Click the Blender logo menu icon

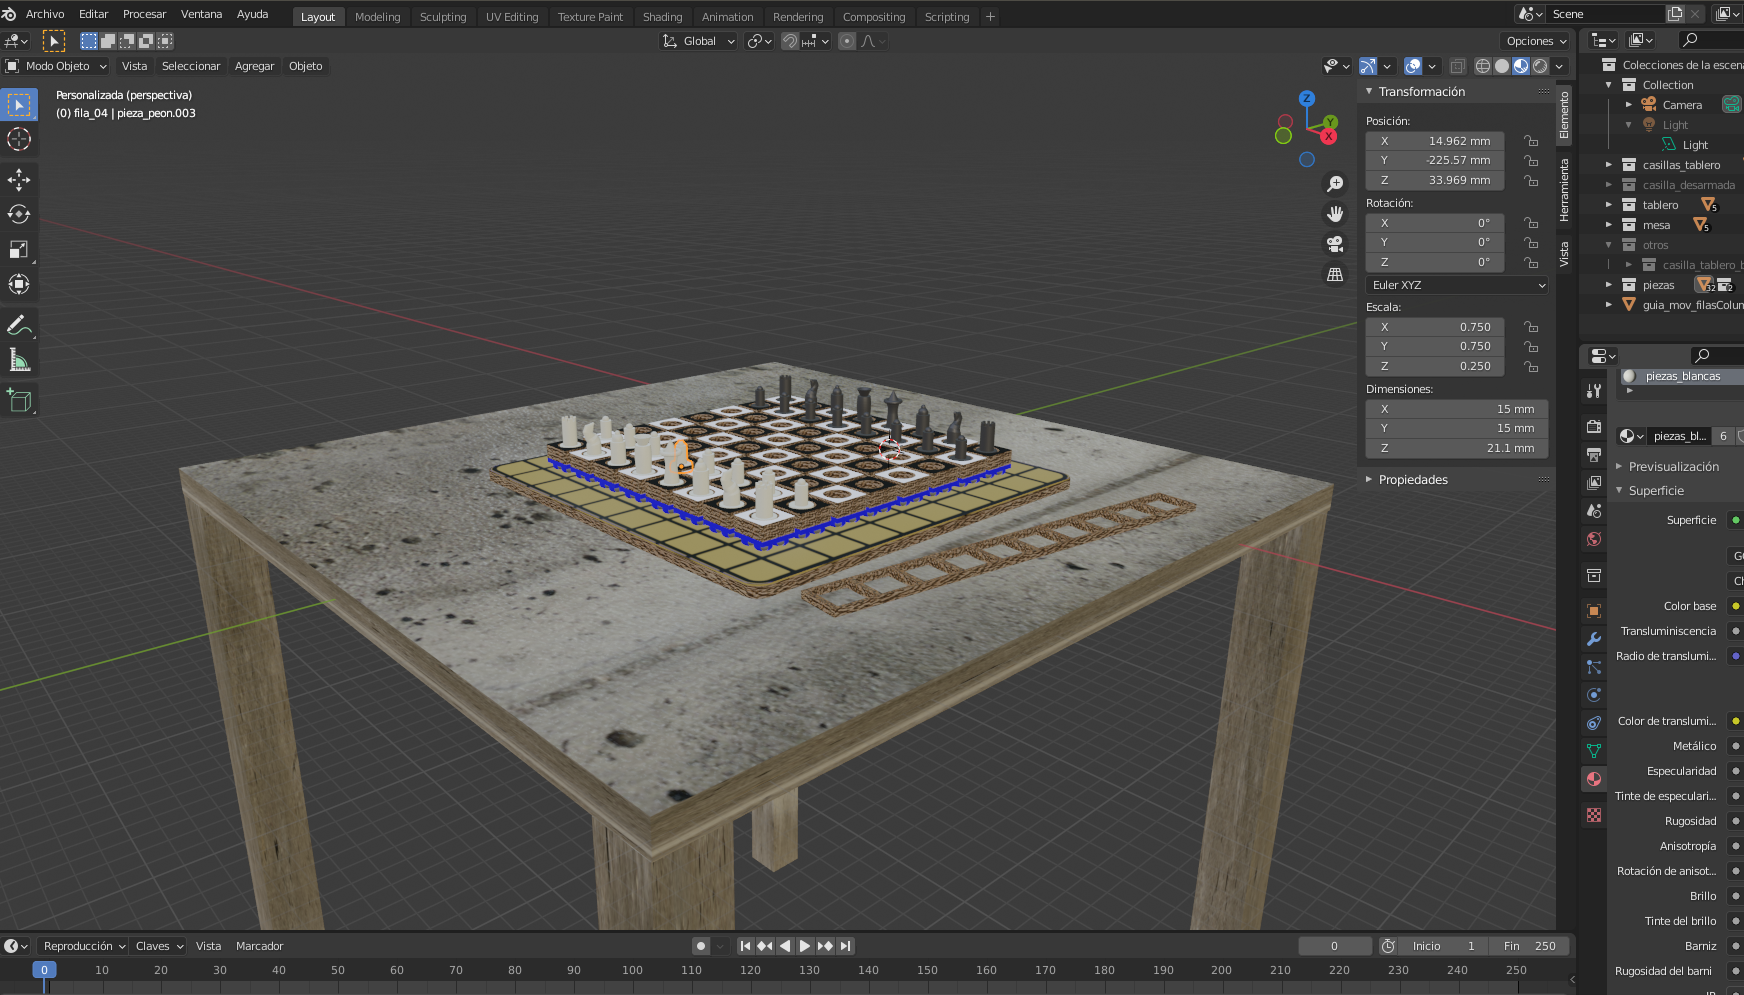point(10,14)
